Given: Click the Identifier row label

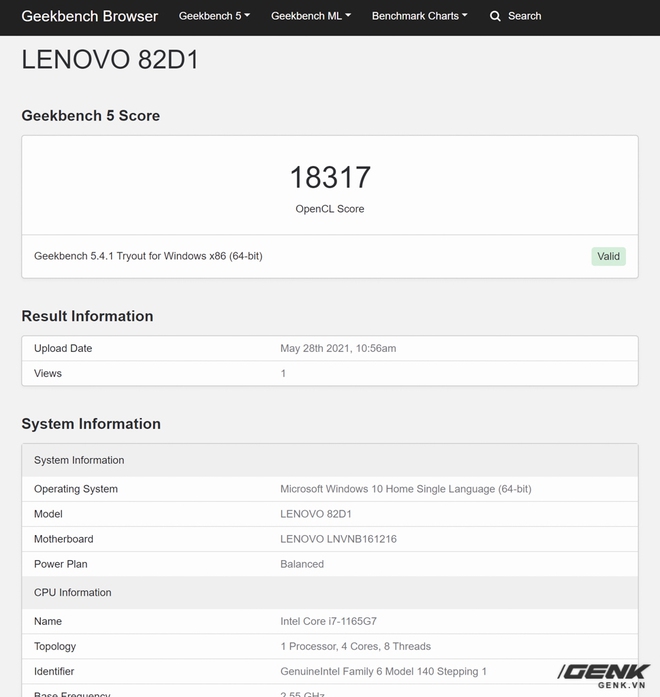Looking at the screenshot, I should pyautogui.click(x=54, y=671).
